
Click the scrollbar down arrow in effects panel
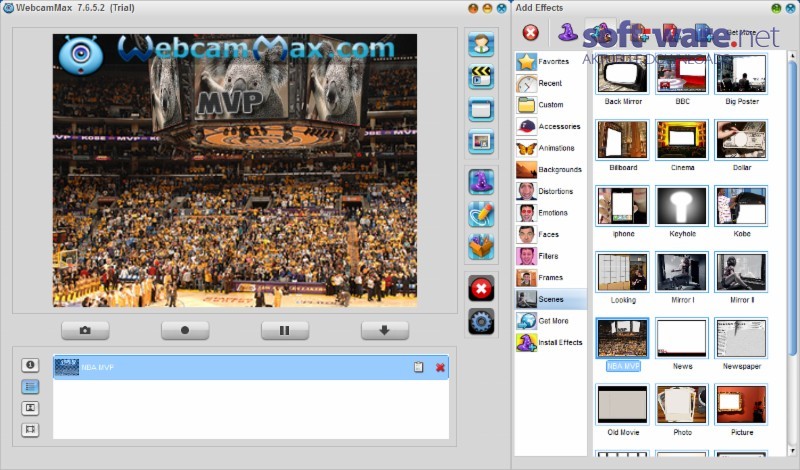792,451
